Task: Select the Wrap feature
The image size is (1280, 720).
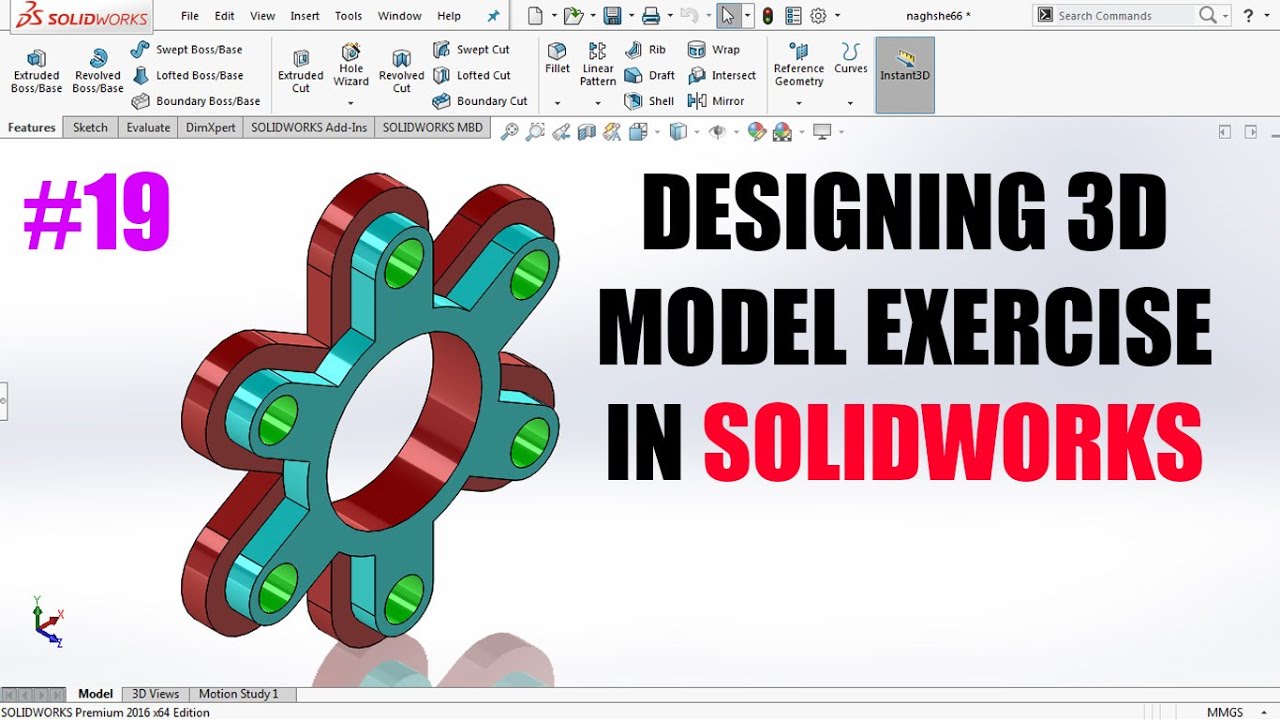Action: click(714, 49)
